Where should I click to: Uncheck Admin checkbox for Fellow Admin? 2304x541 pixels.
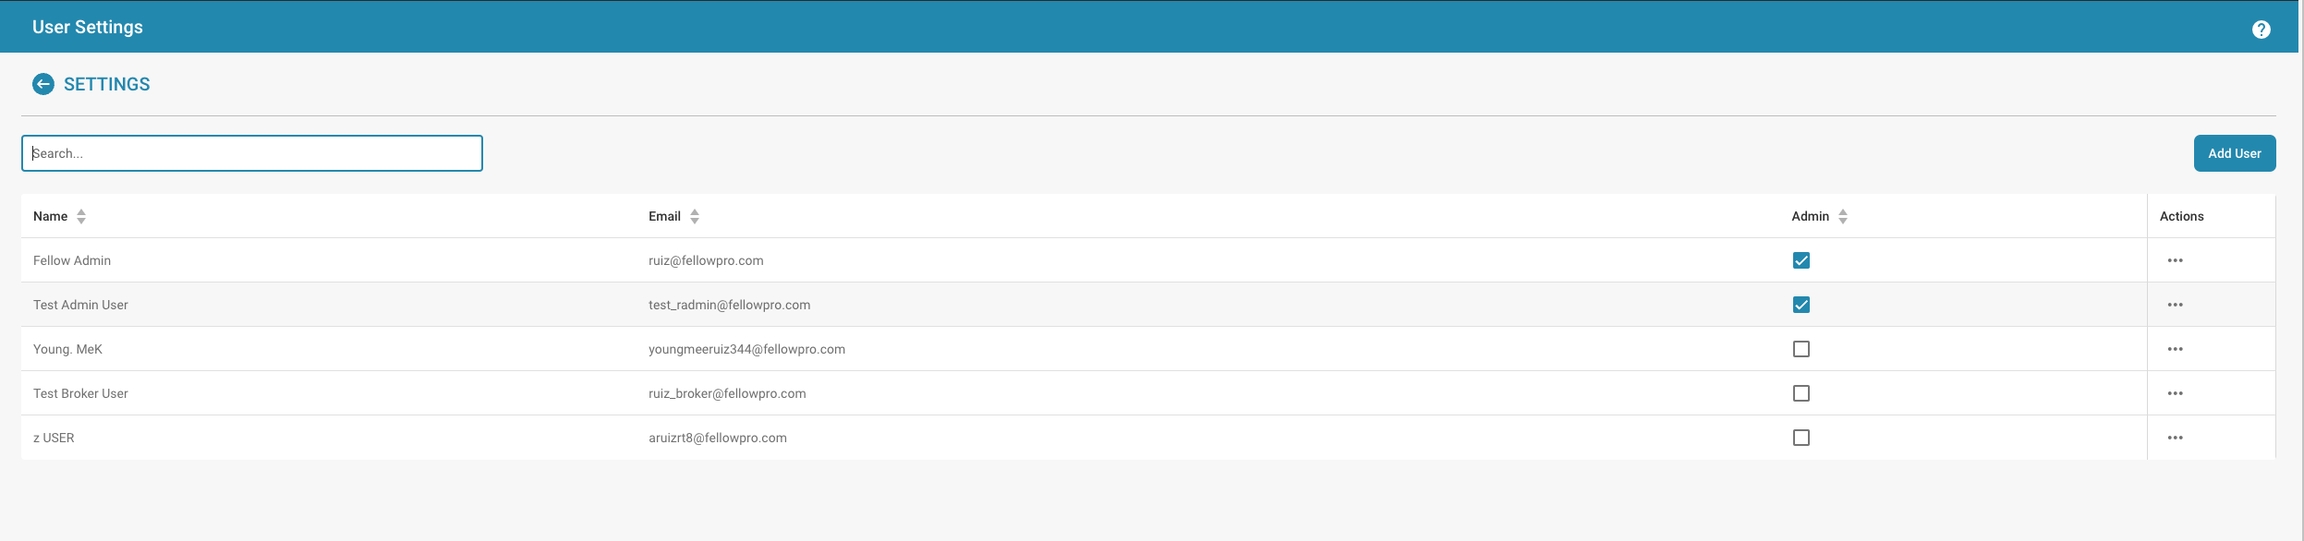pyautogui.click(x=1801, y=260)
